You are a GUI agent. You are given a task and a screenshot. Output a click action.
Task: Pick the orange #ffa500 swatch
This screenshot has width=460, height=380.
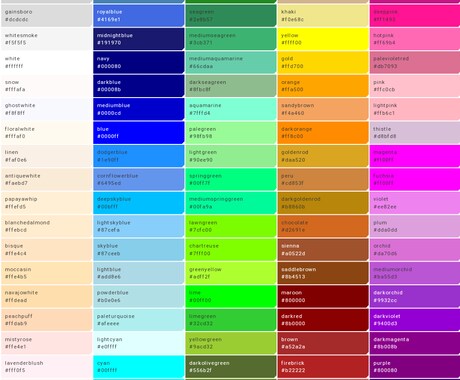tap(323, 86)
